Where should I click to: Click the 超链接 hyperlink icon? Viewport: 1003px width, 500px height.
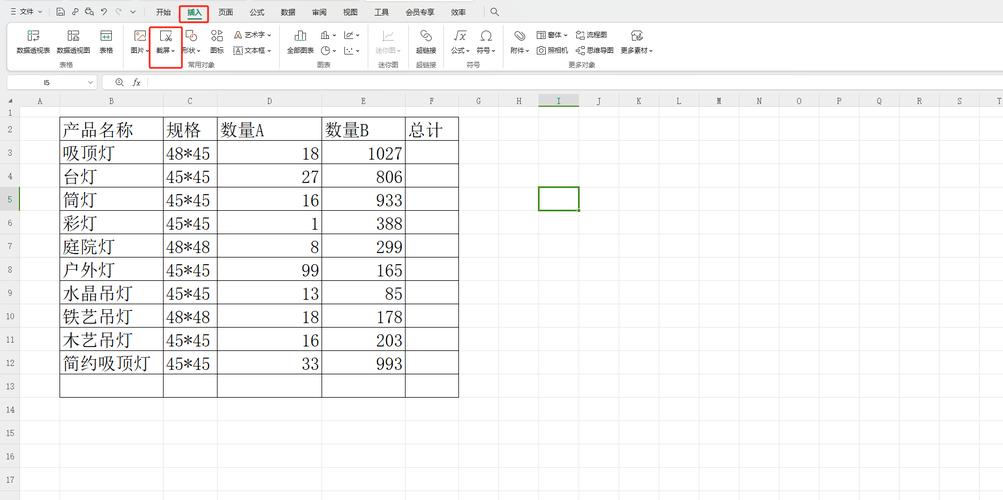(x=426, y=41)
